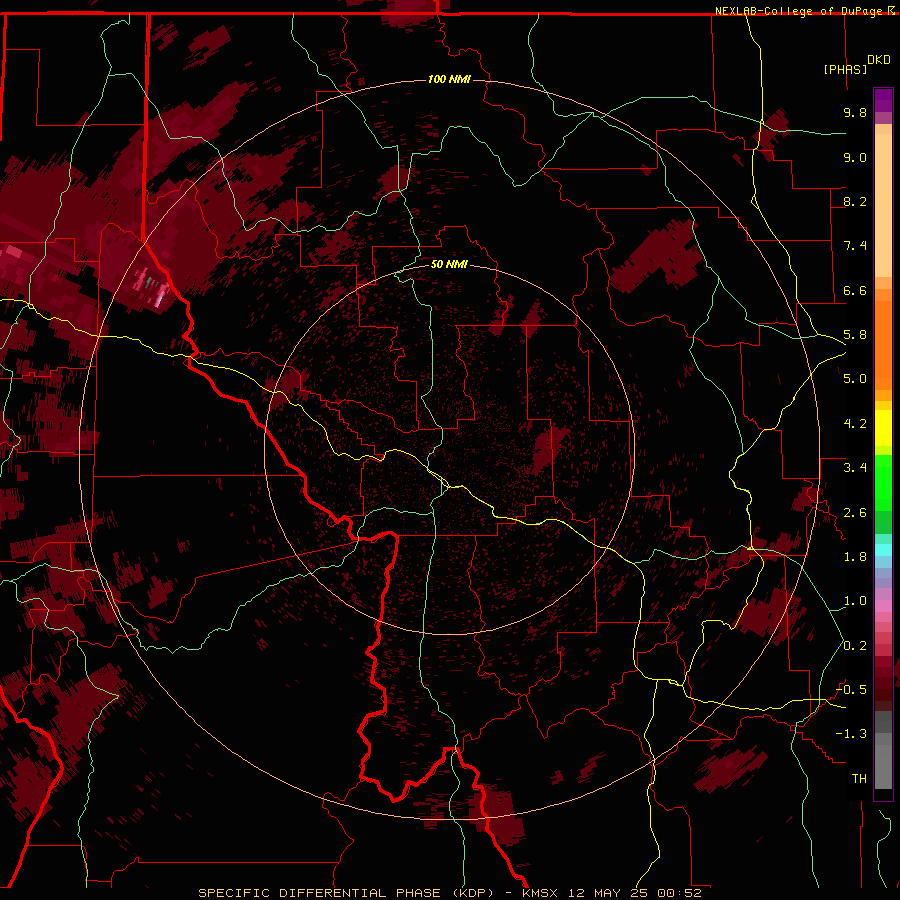The height and width of the screenshot is (900, 900).
Task: Click the [PHAS] legend label
Action: pyautogui.click(x=845, y=69)
